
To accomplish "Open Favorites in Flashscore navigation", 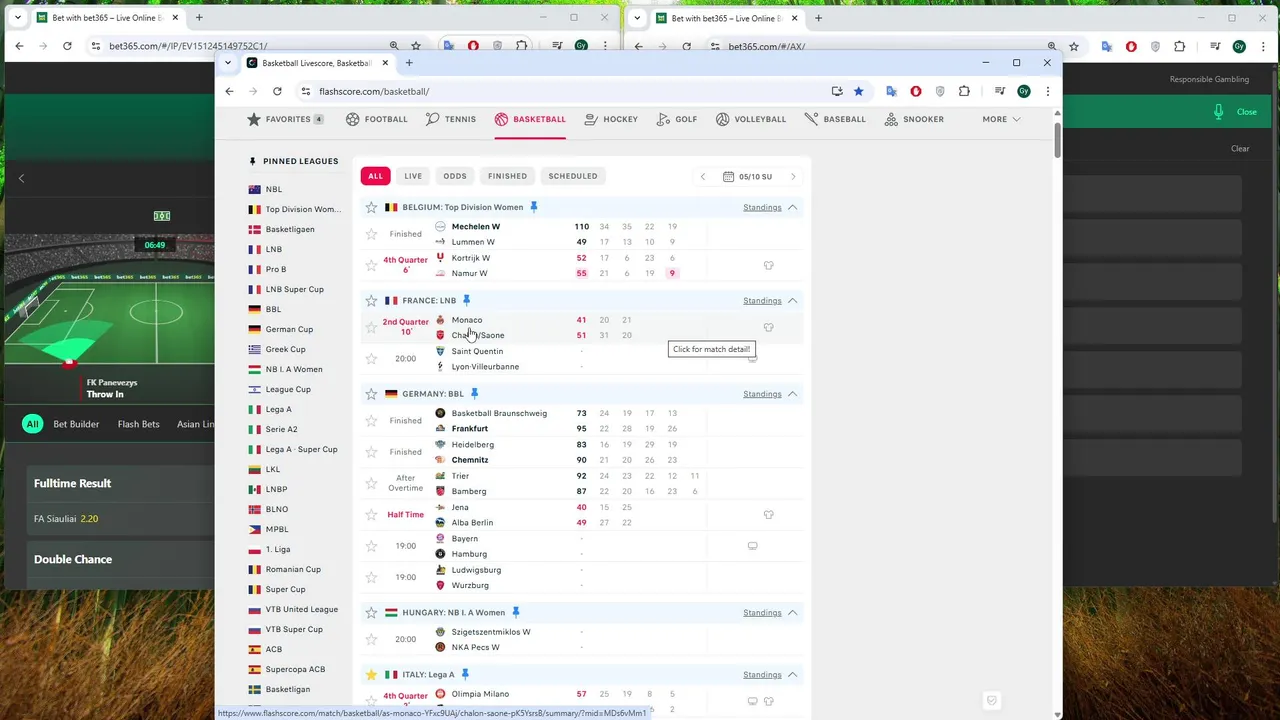I will [x=285, y=119].
